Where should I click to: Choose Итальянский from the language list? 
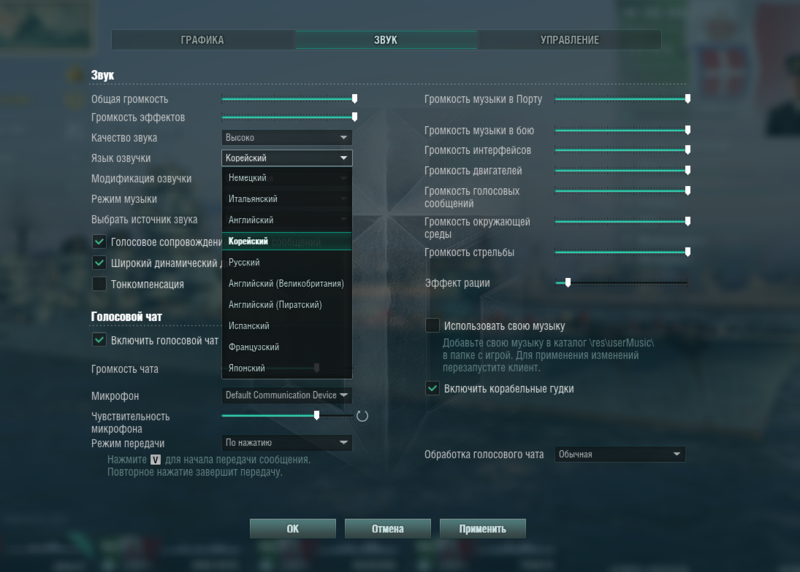coord(287,199)
